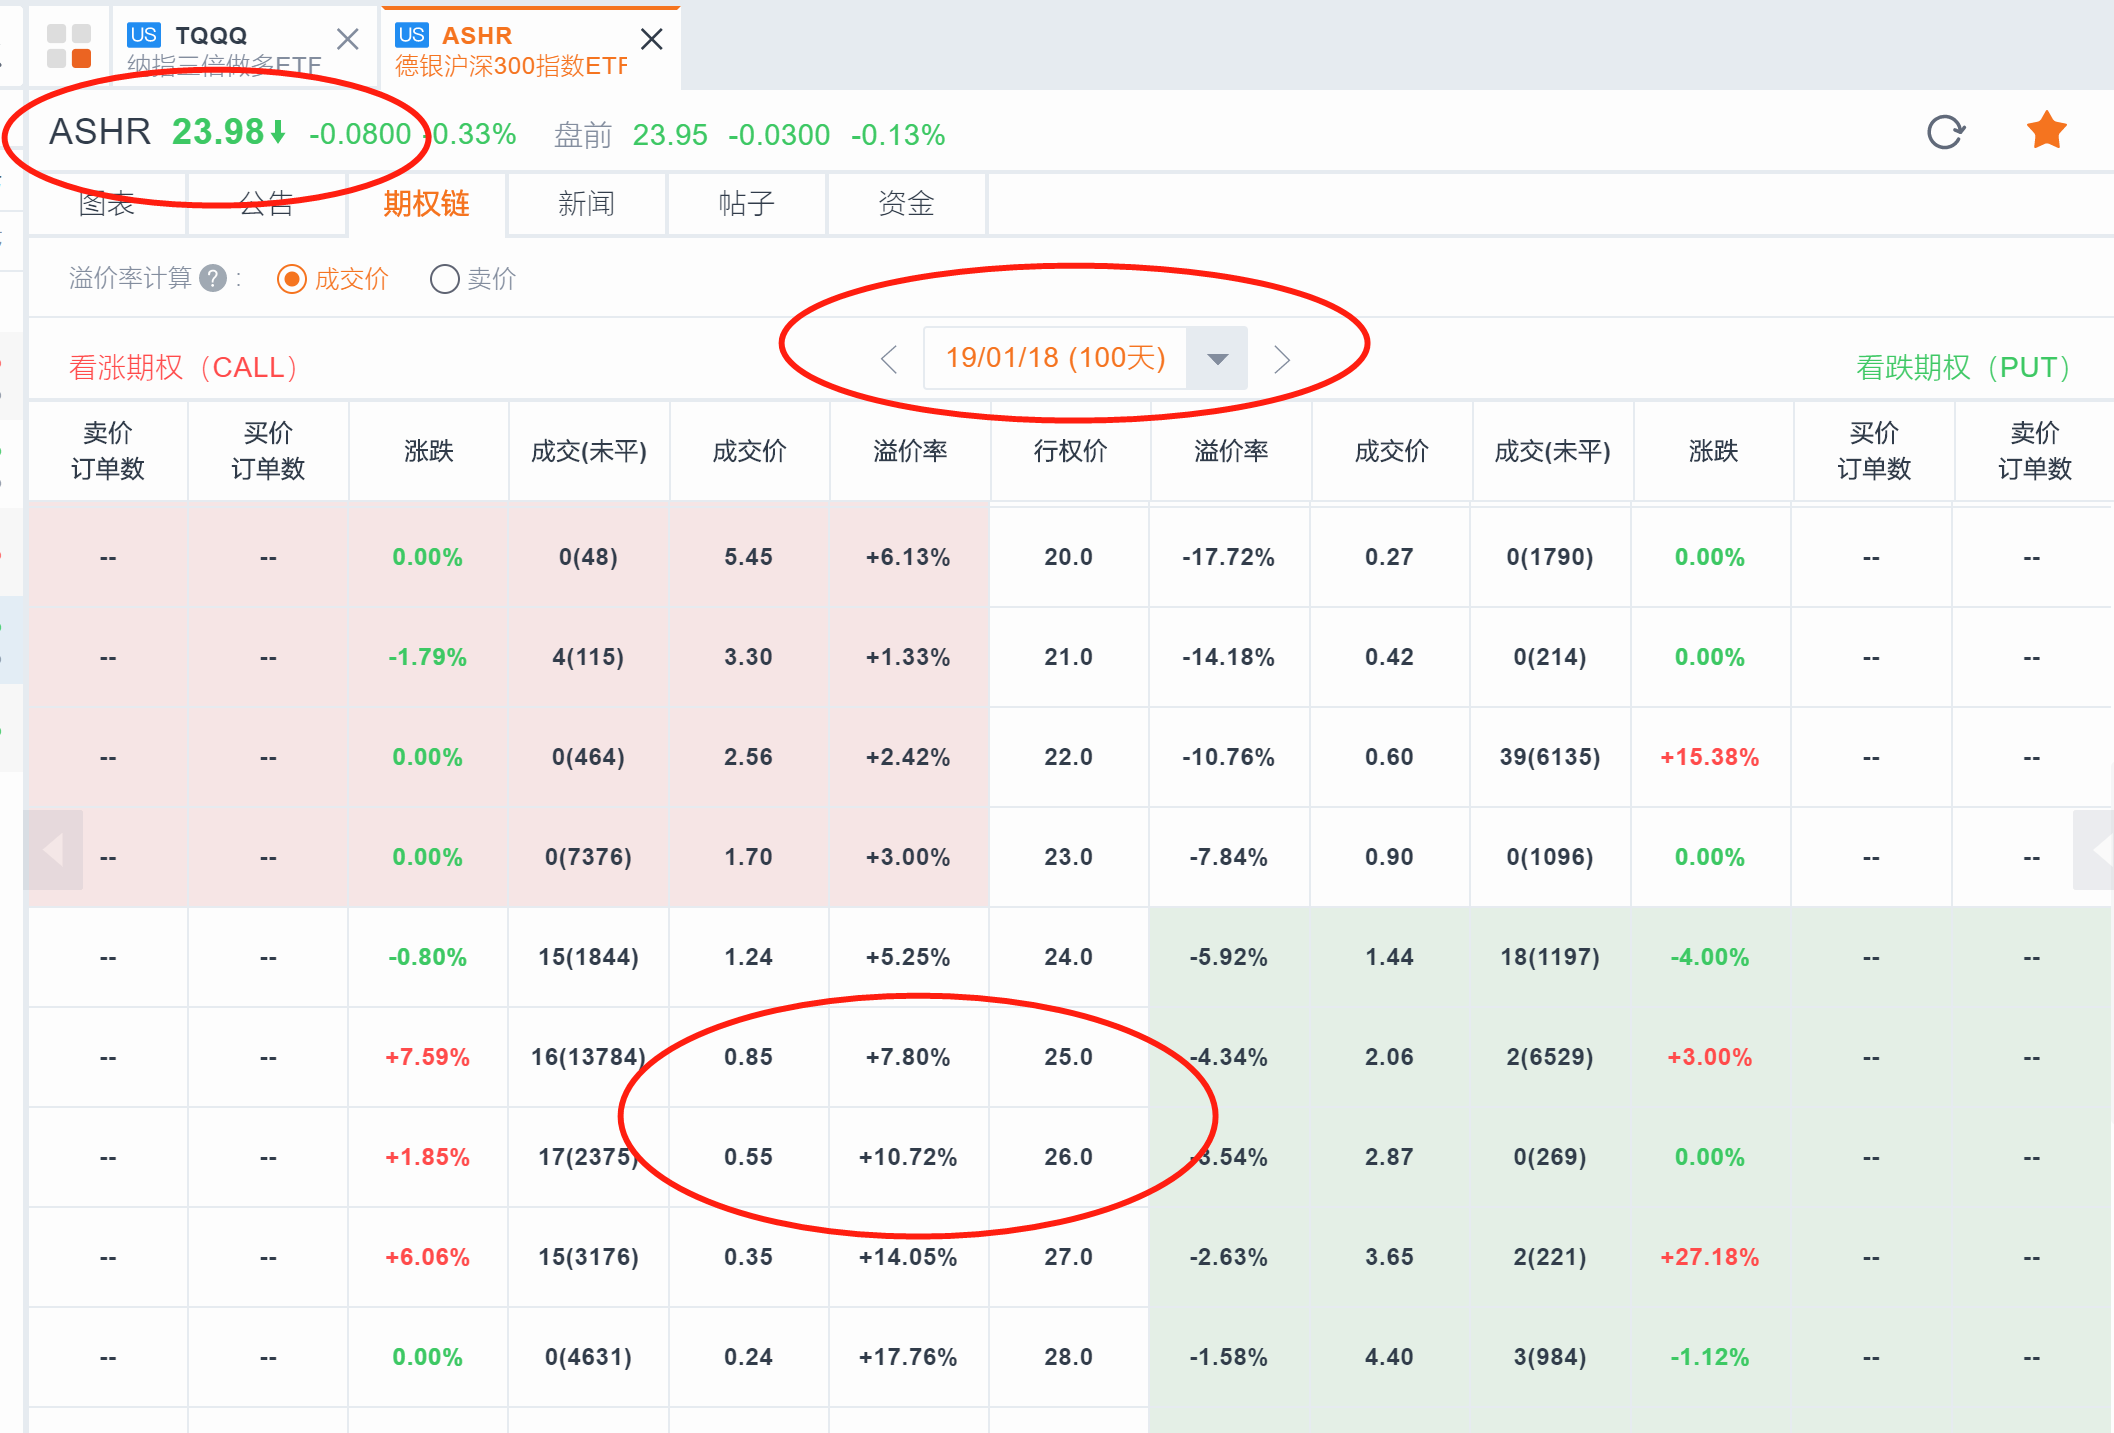Open the 图表 tab

click(107, 204)
